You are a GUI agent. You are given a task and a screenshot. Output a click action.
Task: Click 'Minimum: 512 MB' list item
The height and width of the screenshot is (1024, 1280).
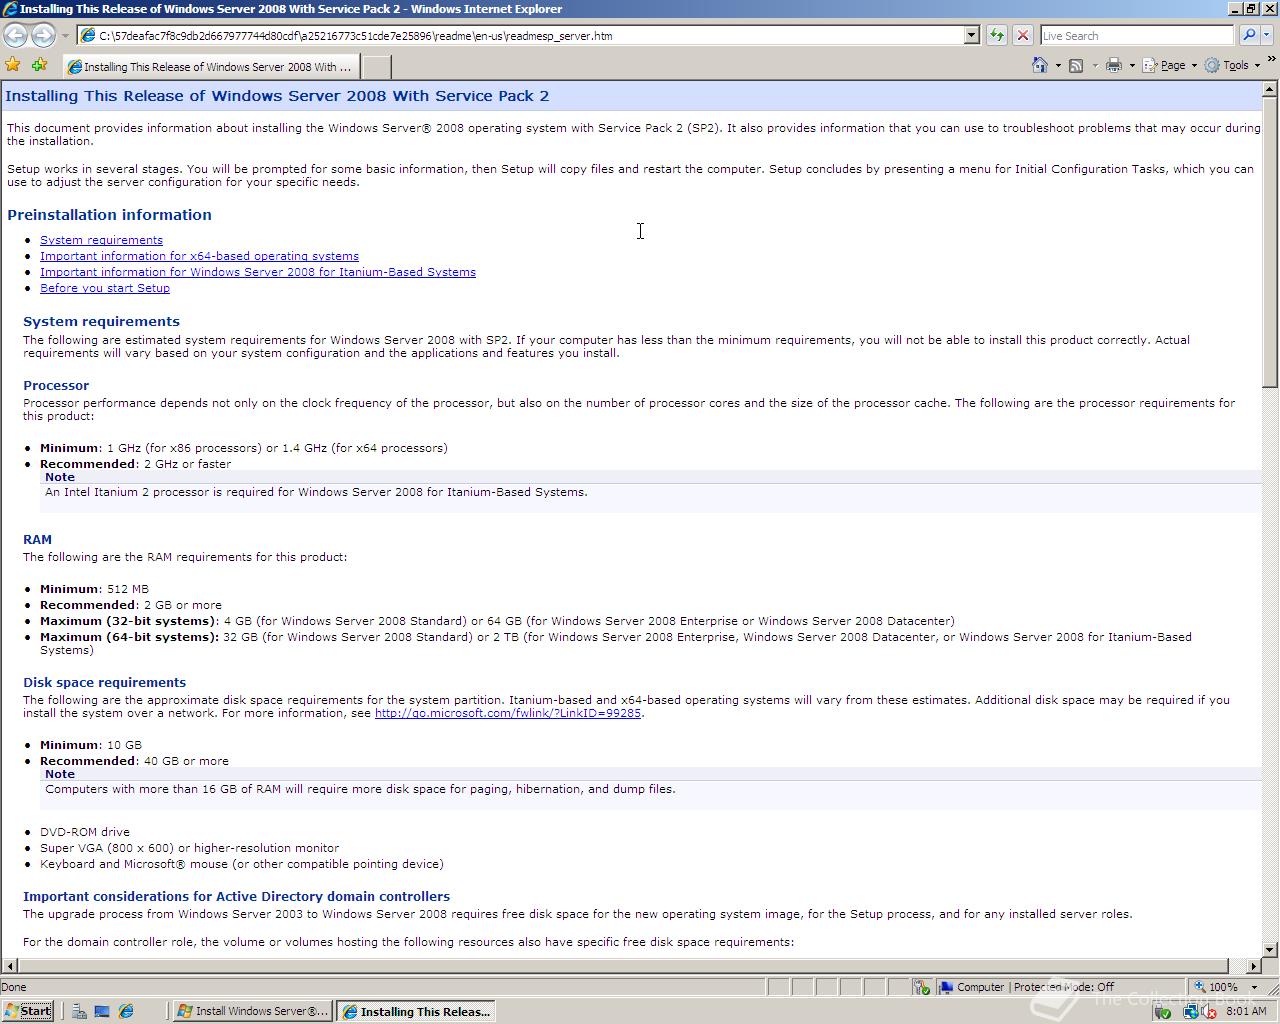click(94, 589)
